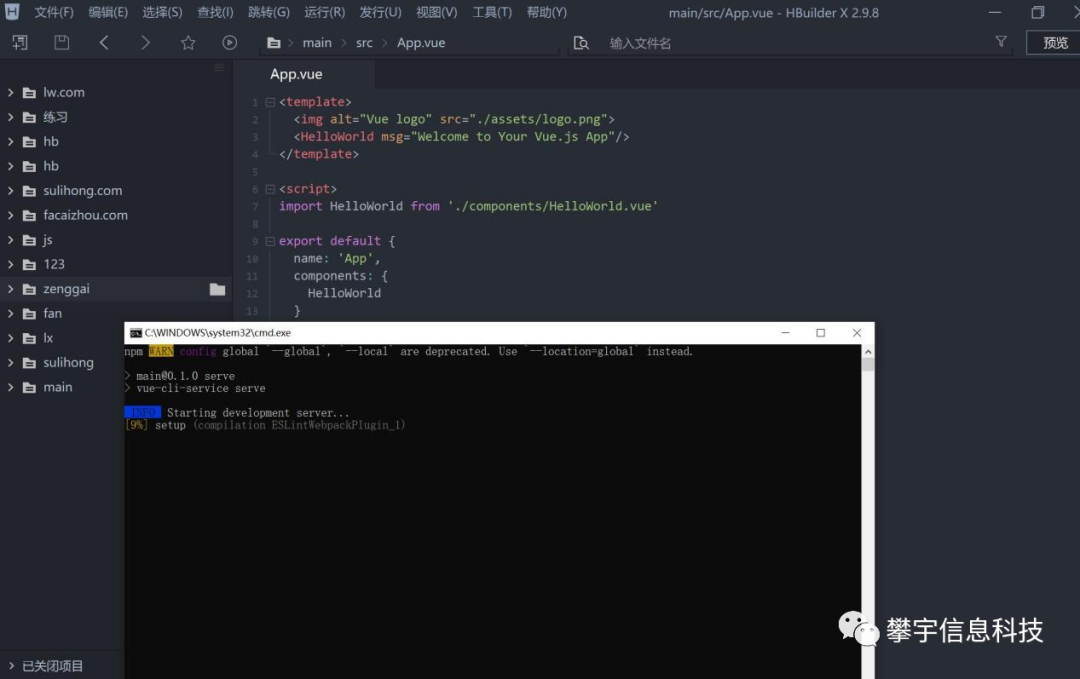Click the file search magnifier icon

[581, 43]
